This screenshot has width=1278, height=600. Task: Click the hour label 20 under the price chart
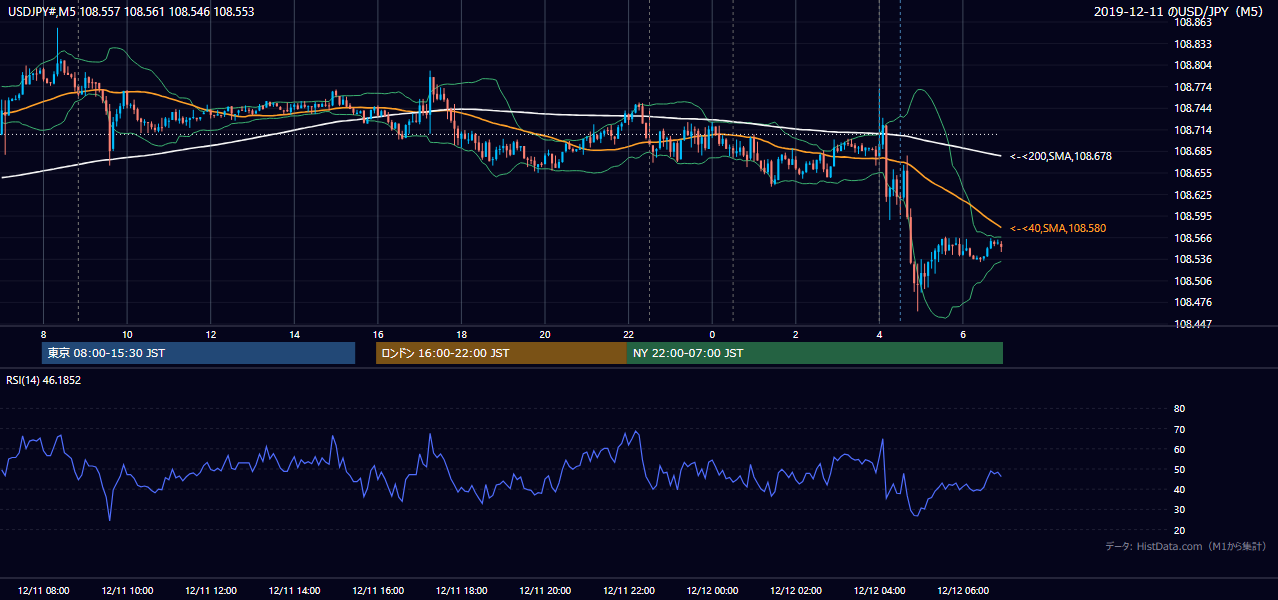click(545, 334)
